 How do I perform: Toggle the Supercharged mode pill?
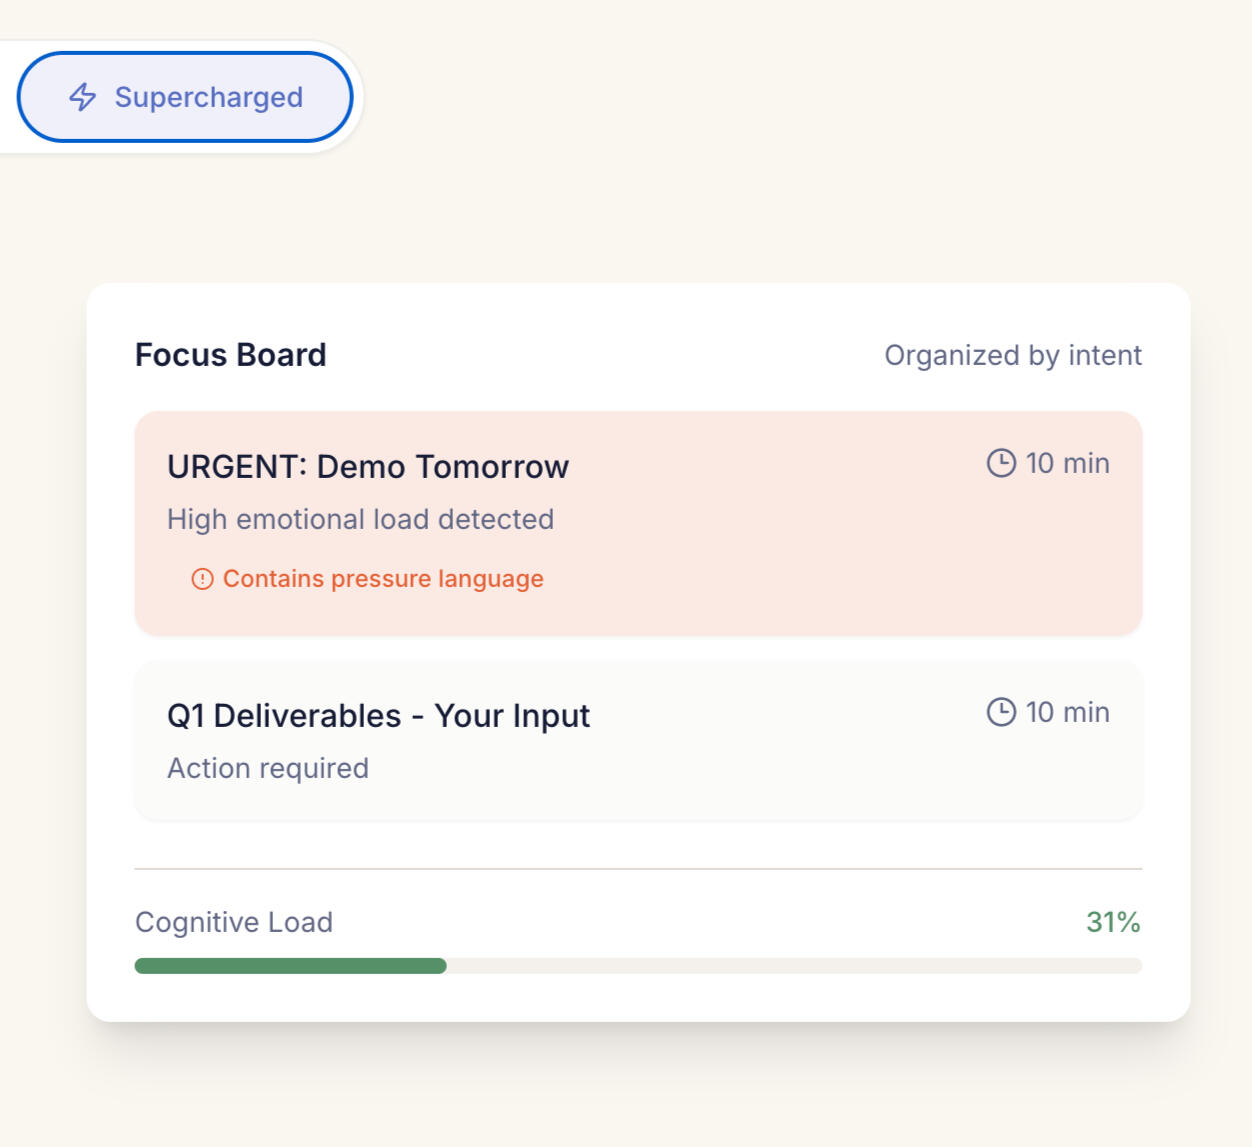pos(185,97)
